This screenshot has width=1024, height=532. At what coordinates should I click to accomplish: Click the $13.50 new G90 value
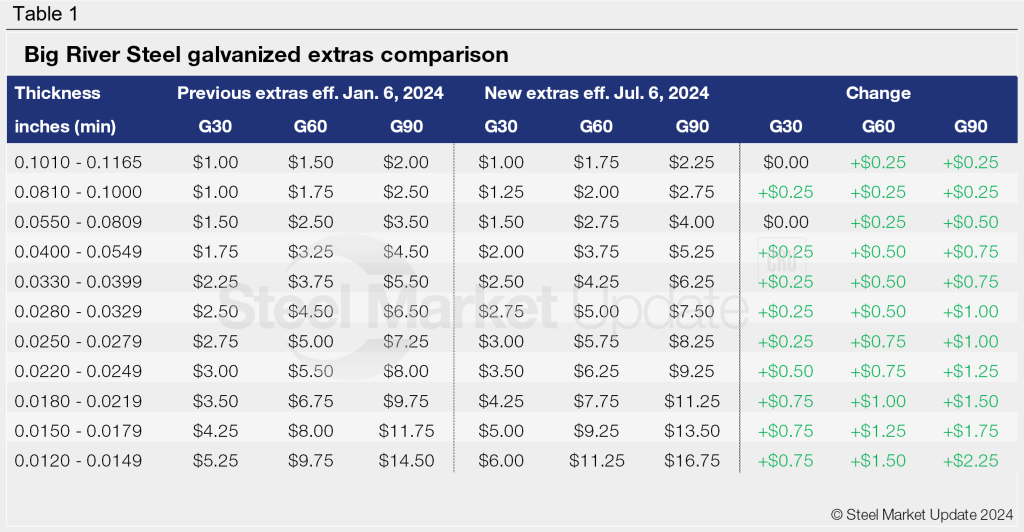point(692,431)
